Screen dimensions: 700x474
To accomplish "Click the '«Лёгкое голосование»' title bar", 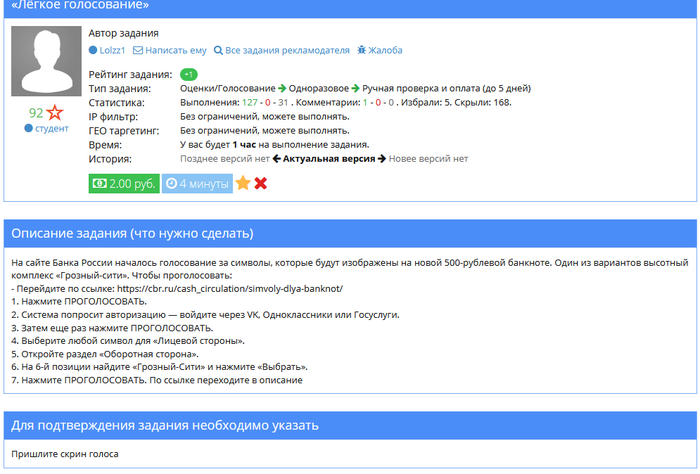I will click(350, 8).
